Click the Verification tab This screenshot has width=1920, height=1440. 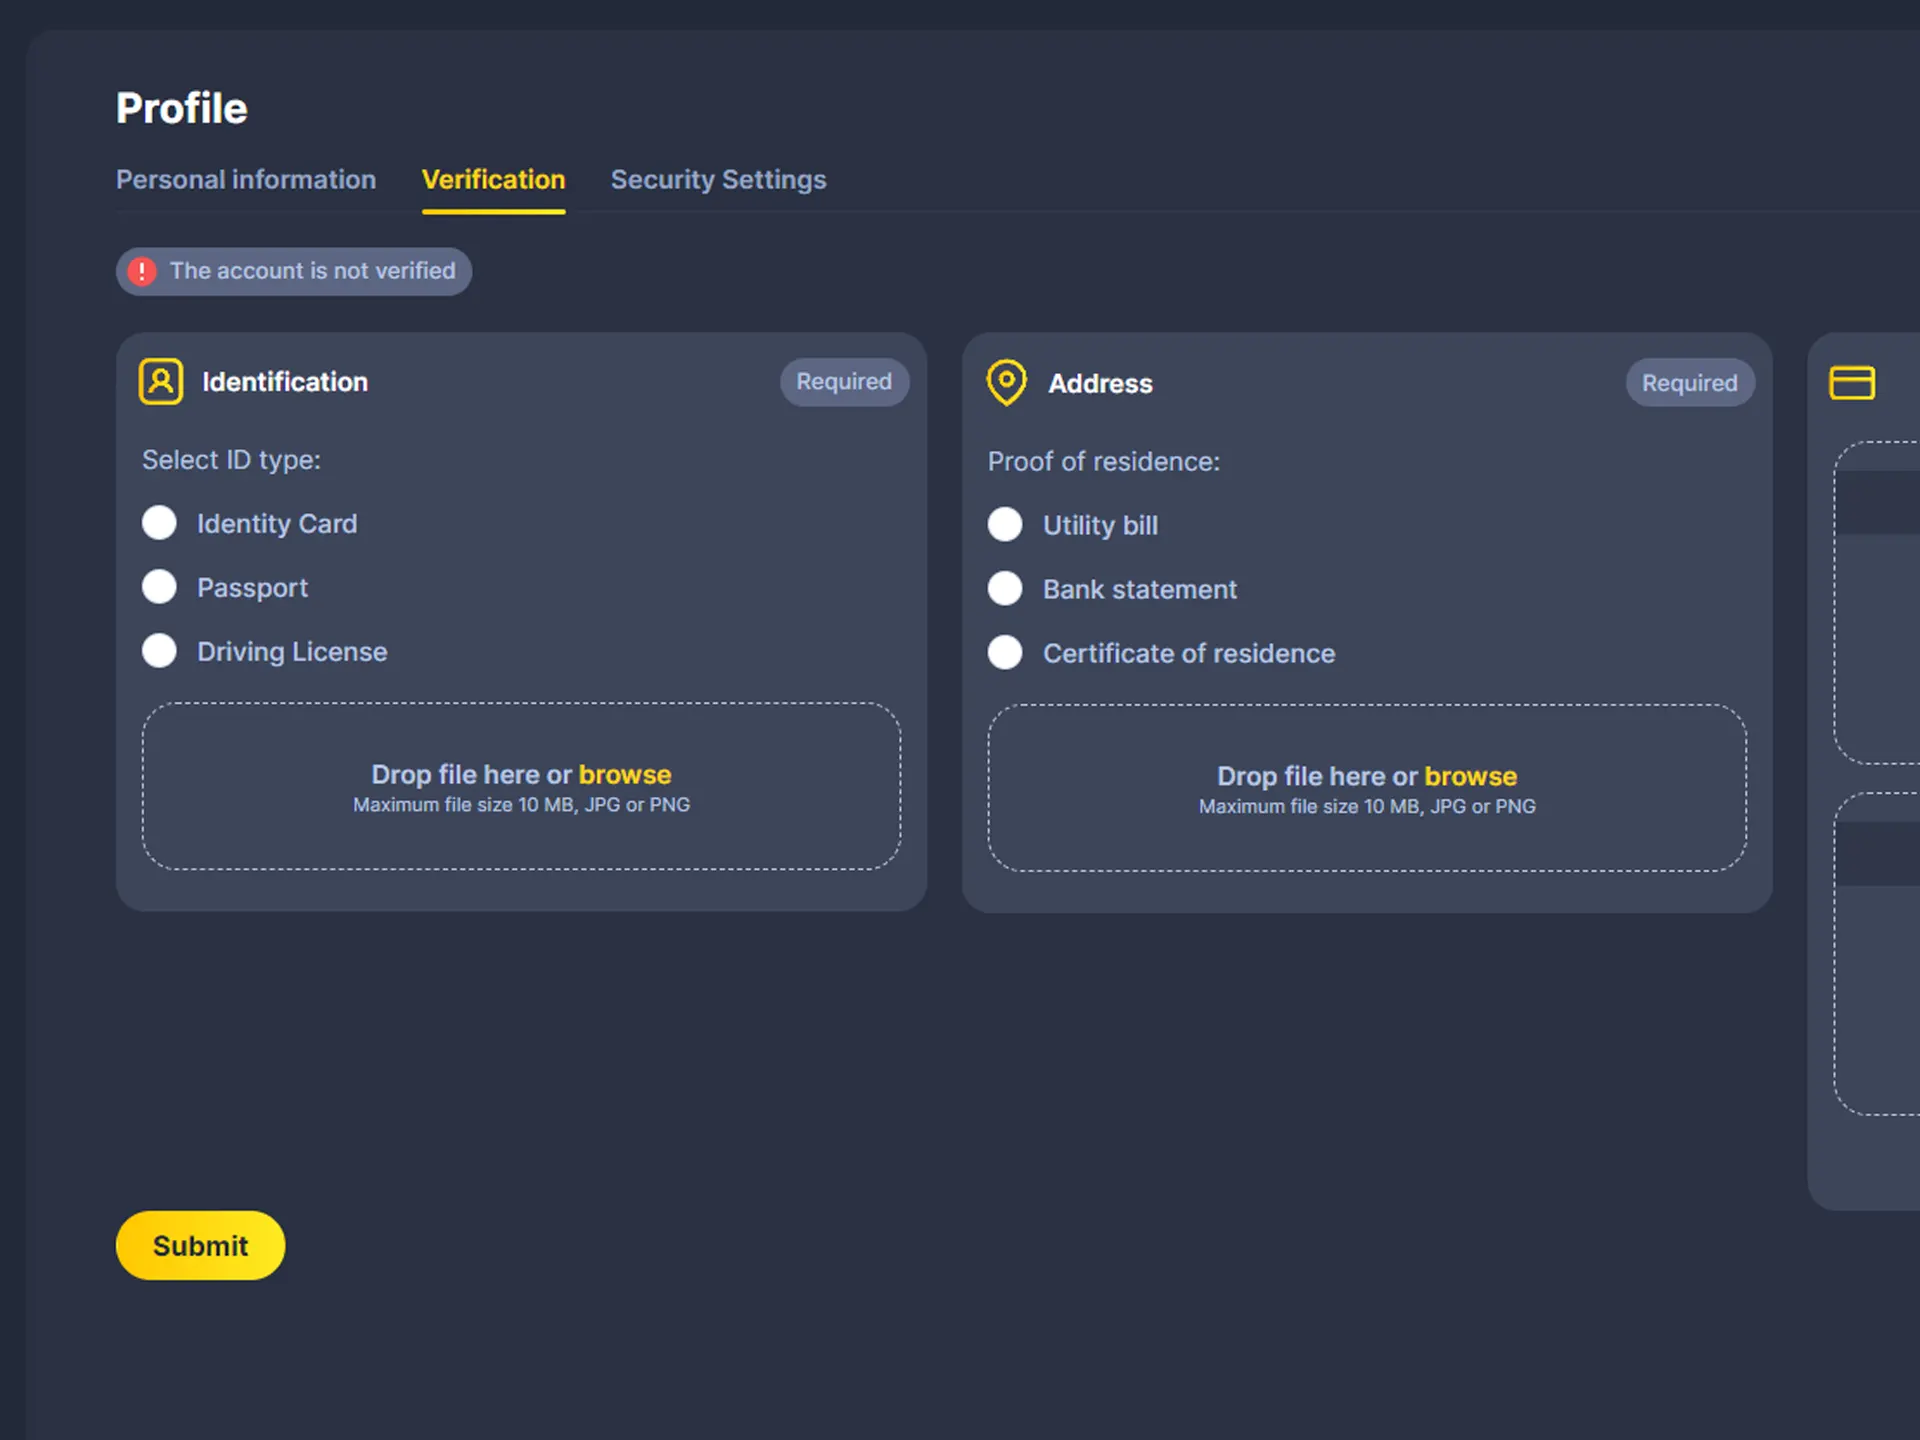[493, 180]
